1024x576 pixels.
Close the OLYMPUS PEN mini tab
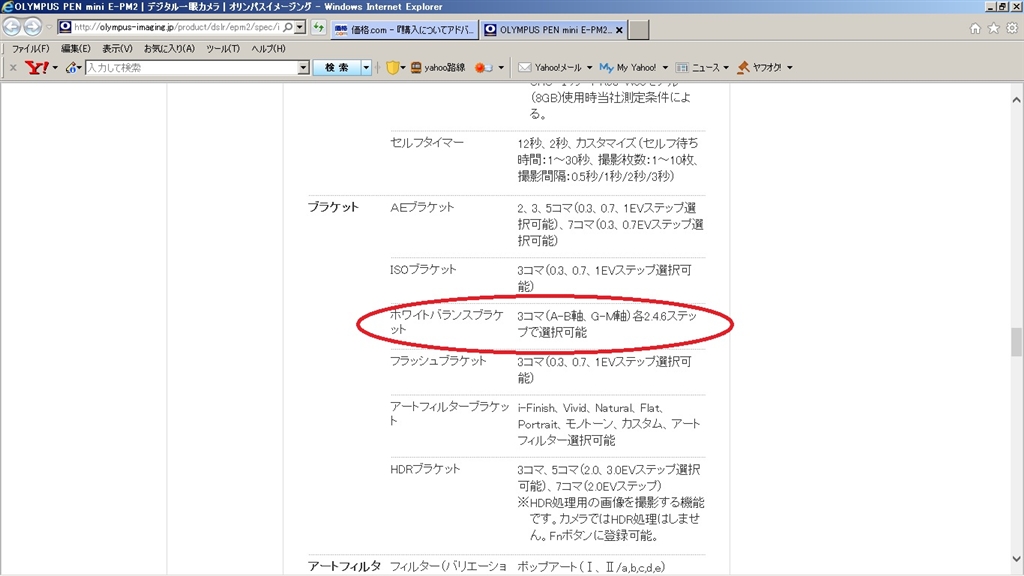(619, 30)
